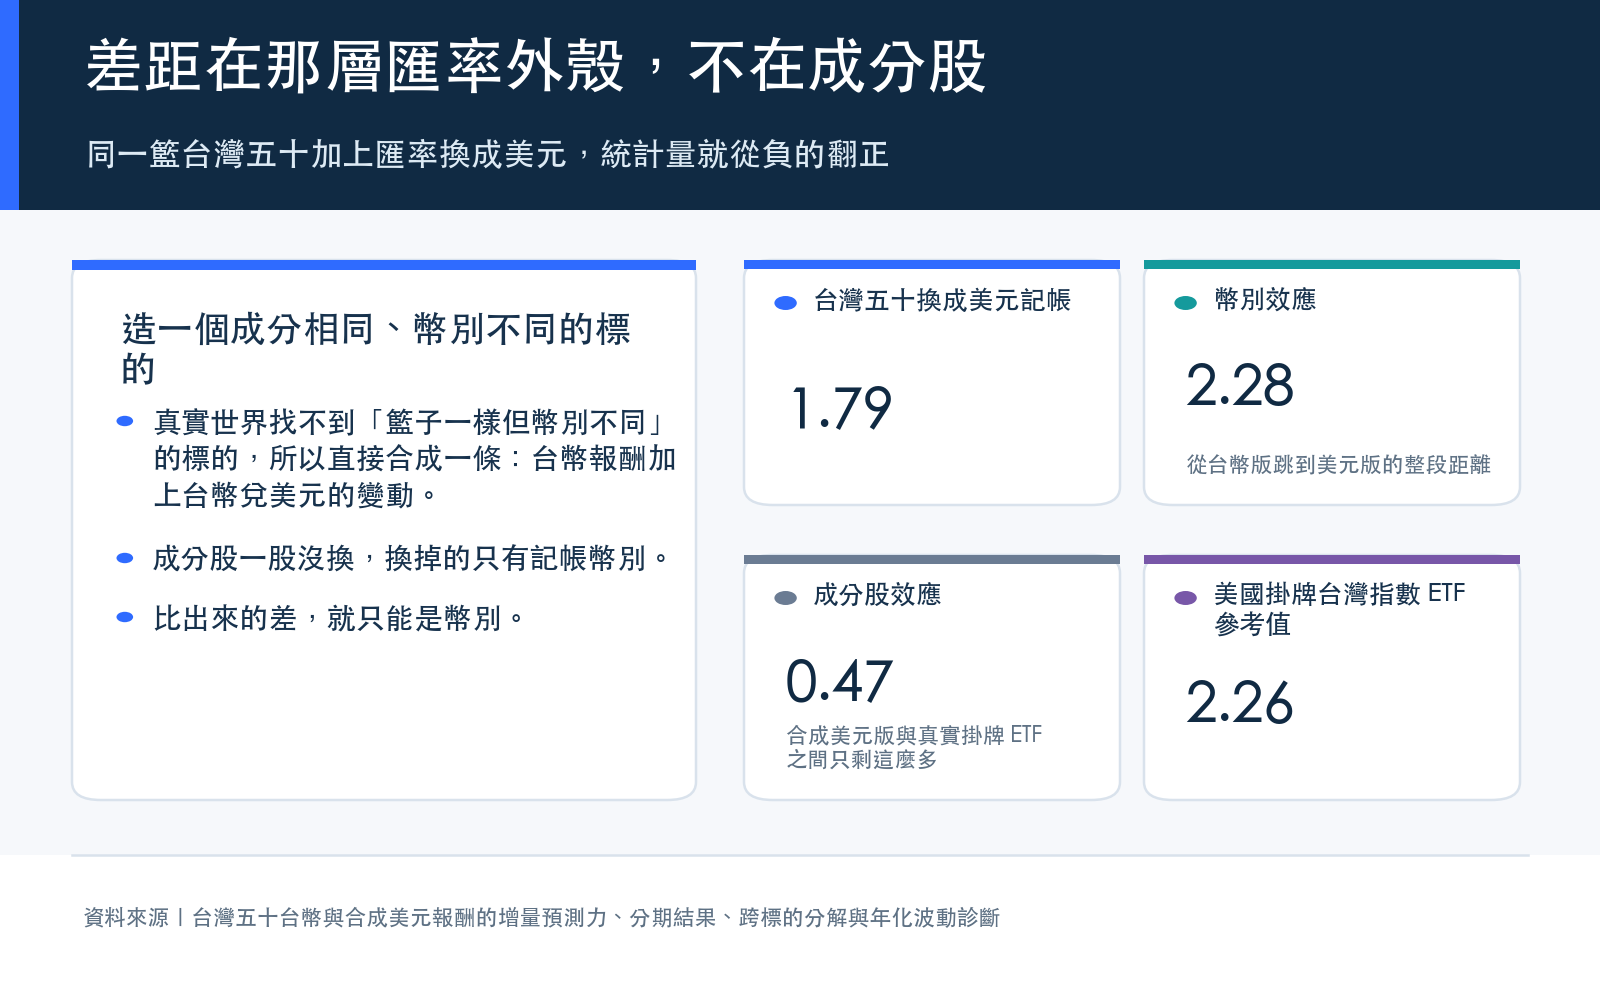Click bullet dot before 比出來的差
The width and height of the screenshot is (1600, 1000).
(125, 617)
